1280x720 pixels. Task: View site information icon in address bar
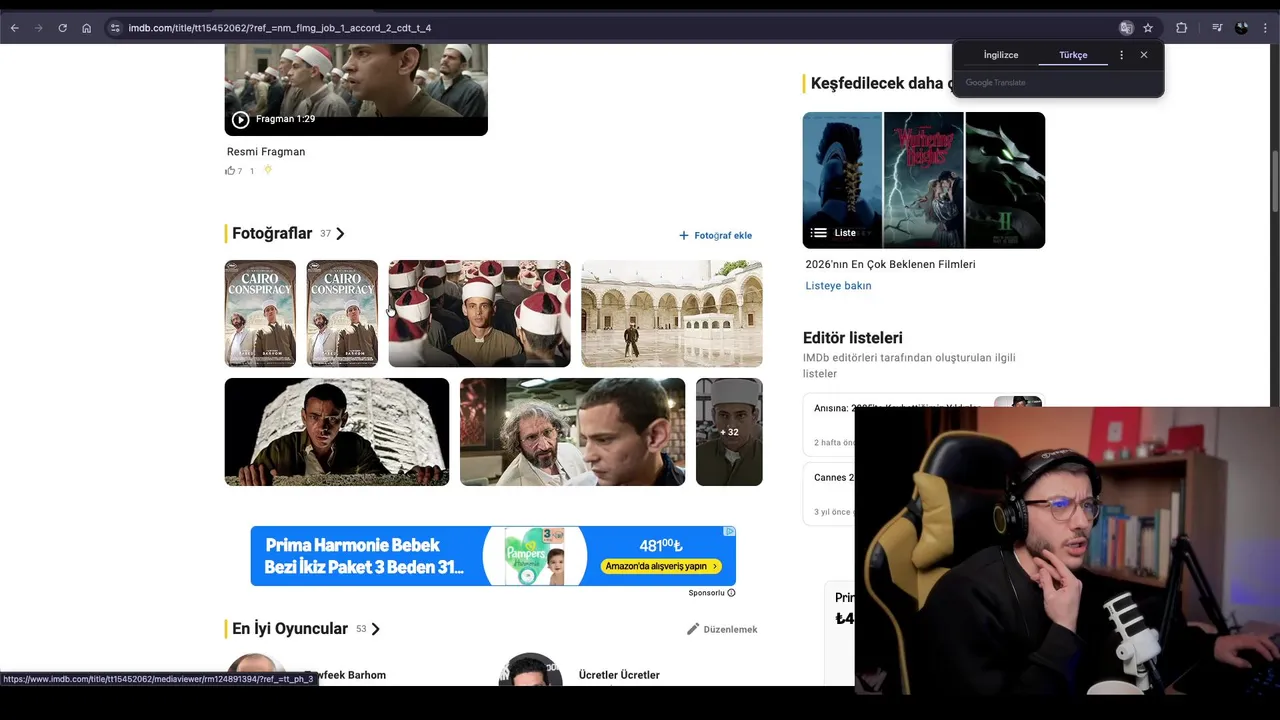pyautogui.click(x=115, y=28)
